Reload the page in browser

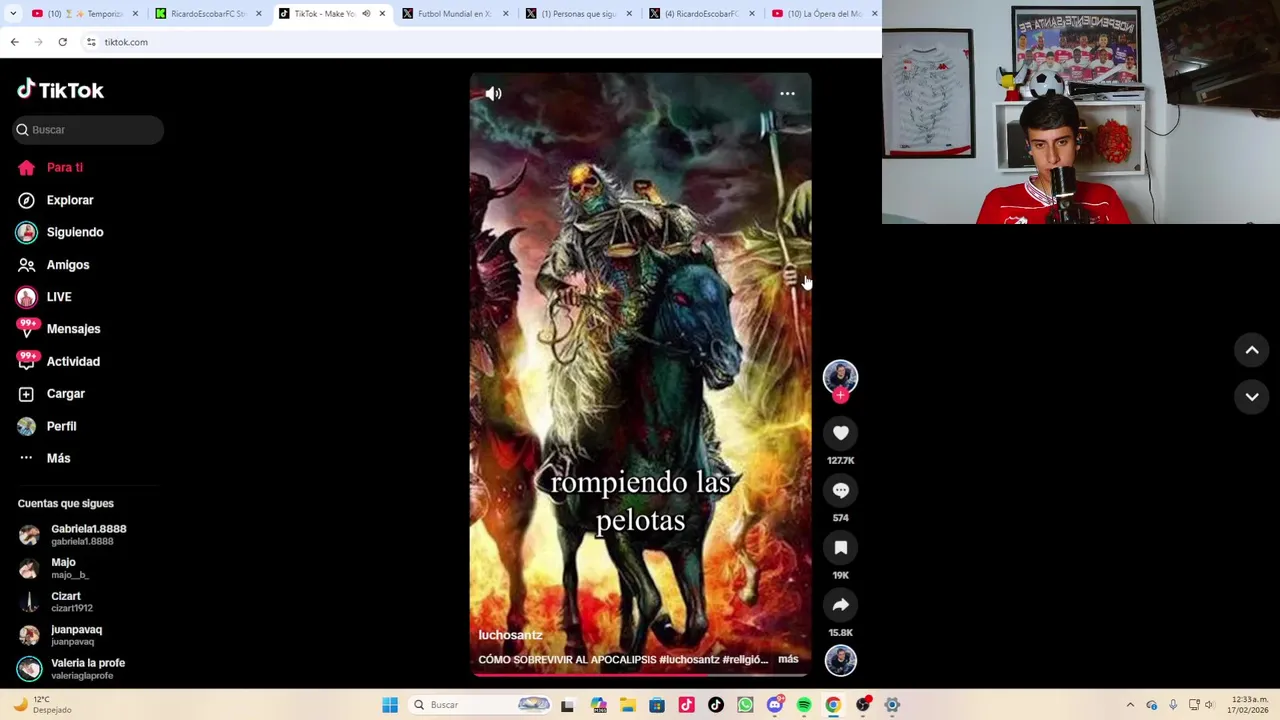coord(62,42)
